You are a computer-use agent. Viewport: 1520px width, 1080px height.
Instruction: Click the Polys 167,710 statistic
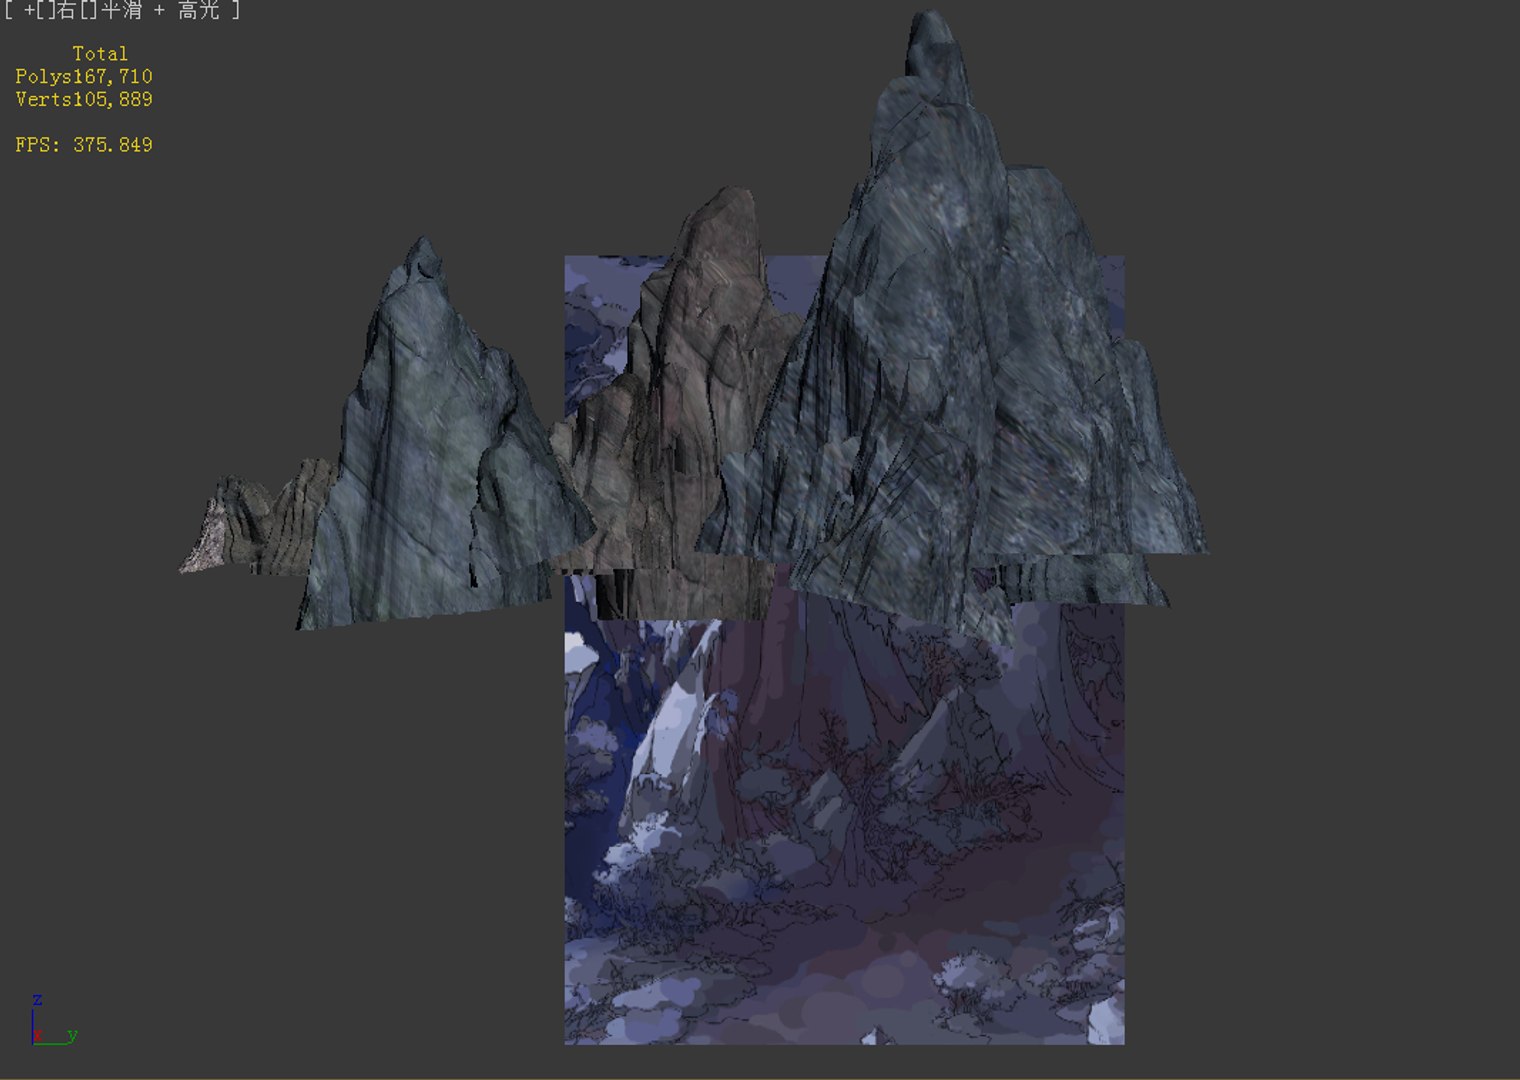coord(84,77)
